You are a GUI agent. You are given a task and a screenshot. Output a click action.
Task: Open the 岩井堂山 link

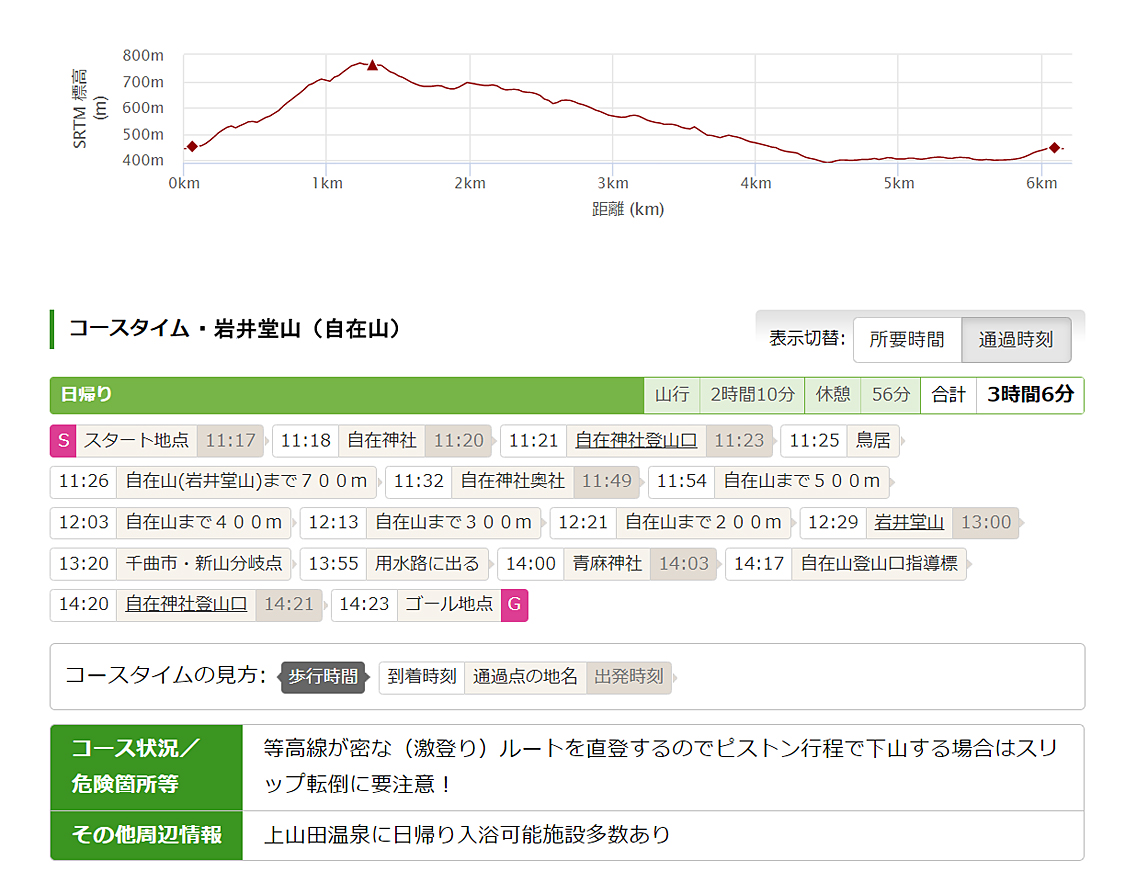(x=909, y=522)
